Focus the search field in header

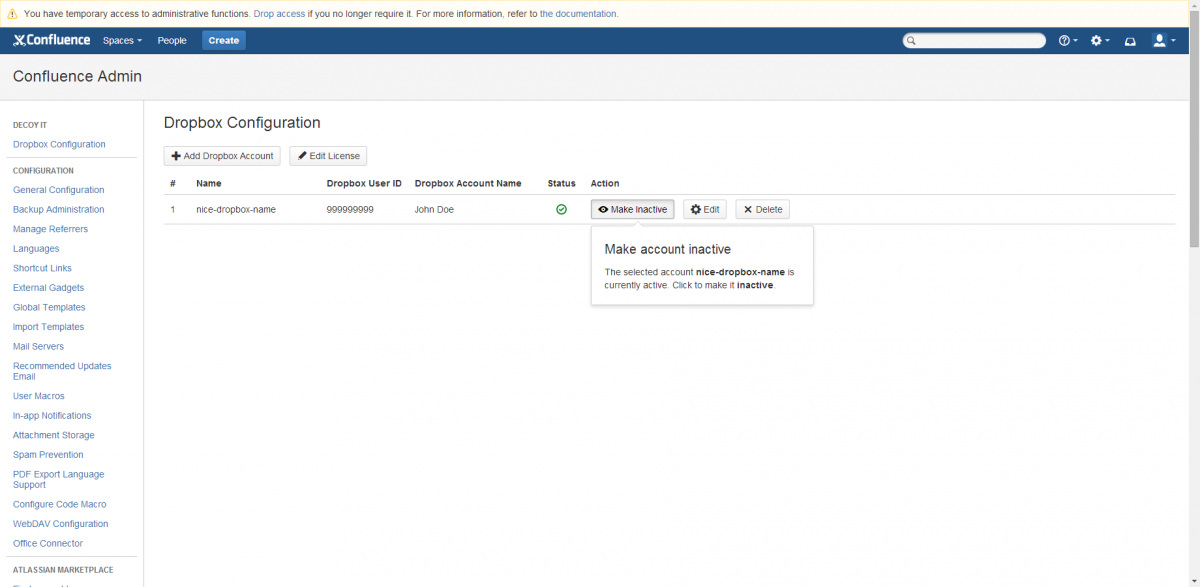point(974,41)
